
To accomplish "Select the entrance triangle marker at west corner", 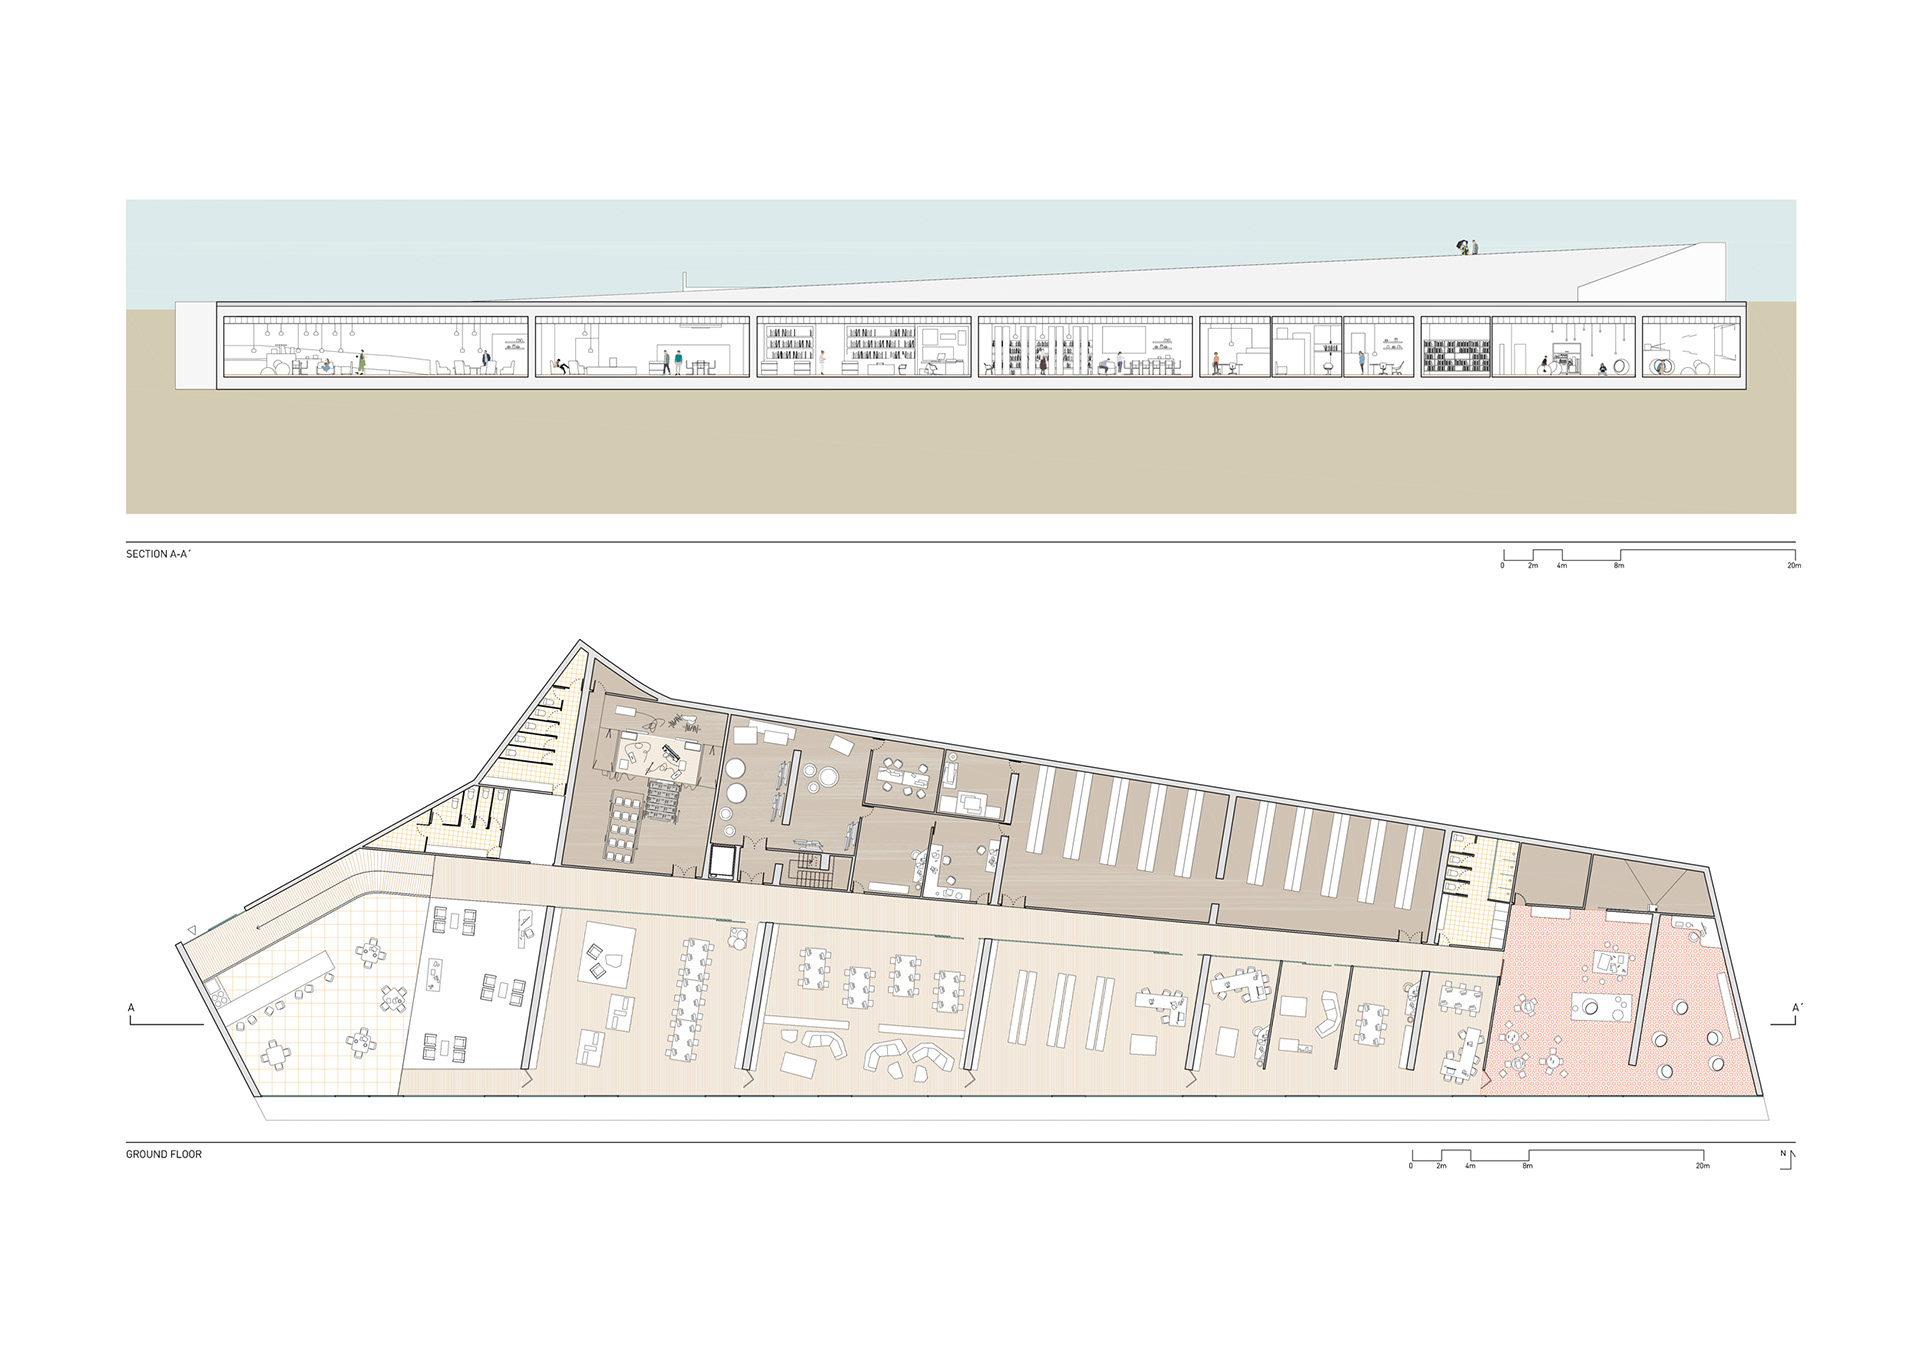I will [x=191, y=929].
